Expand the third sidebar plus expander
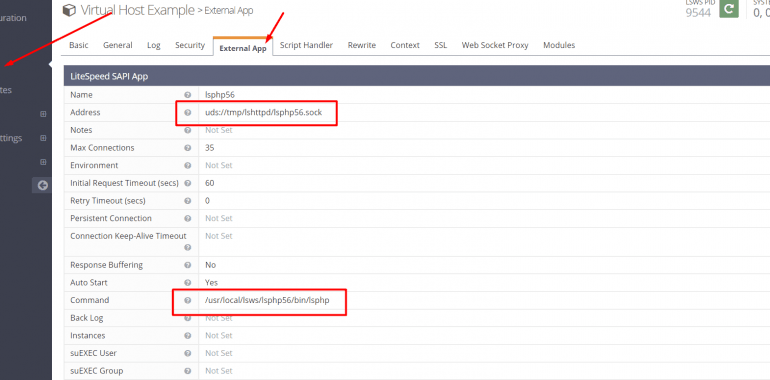This screenshot has height=380, width=770. [x=43, y=162]
